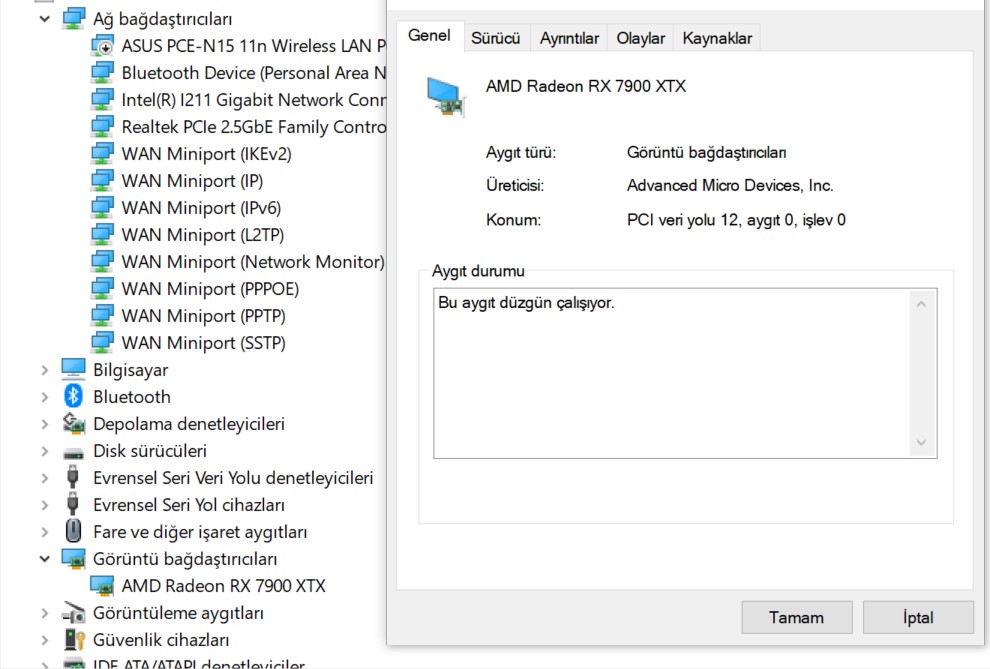The width and height of the screenshot is (990, 669).
Task: Open the Kaynaklar tab
Action: pos(717,38)
